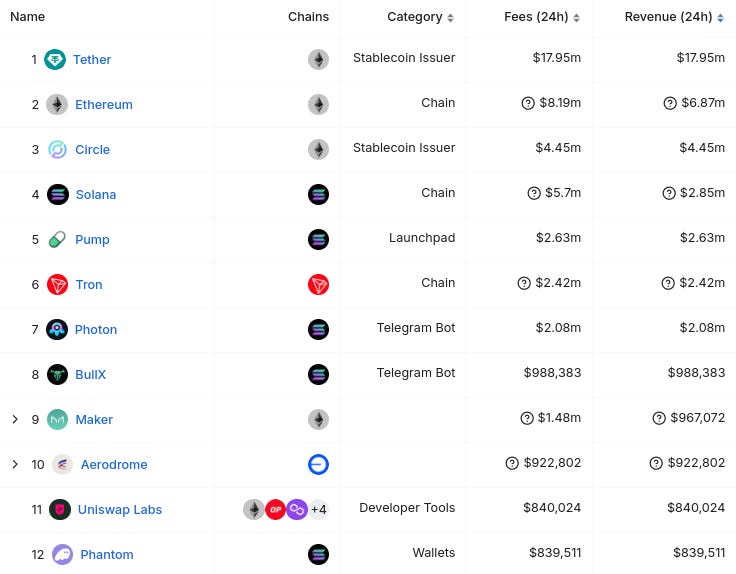The image size is (736, 574).
Task: Click Developer Tools category cell
Action: [407, 508]
